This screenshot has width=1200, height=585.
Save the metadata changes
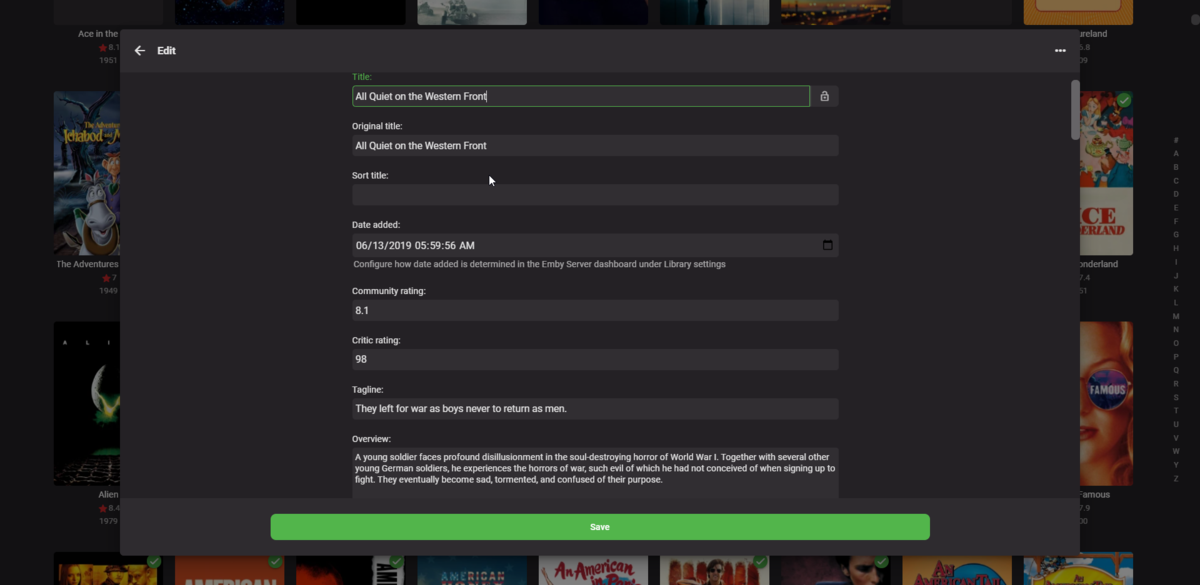[600, 527]
